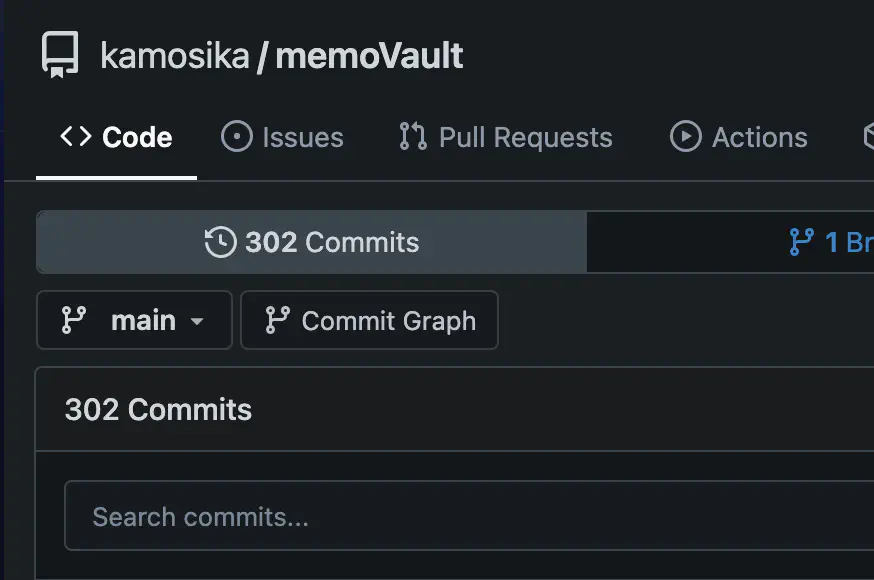
Task: Select the 302 Commits segment button
Action: (311, 242)
